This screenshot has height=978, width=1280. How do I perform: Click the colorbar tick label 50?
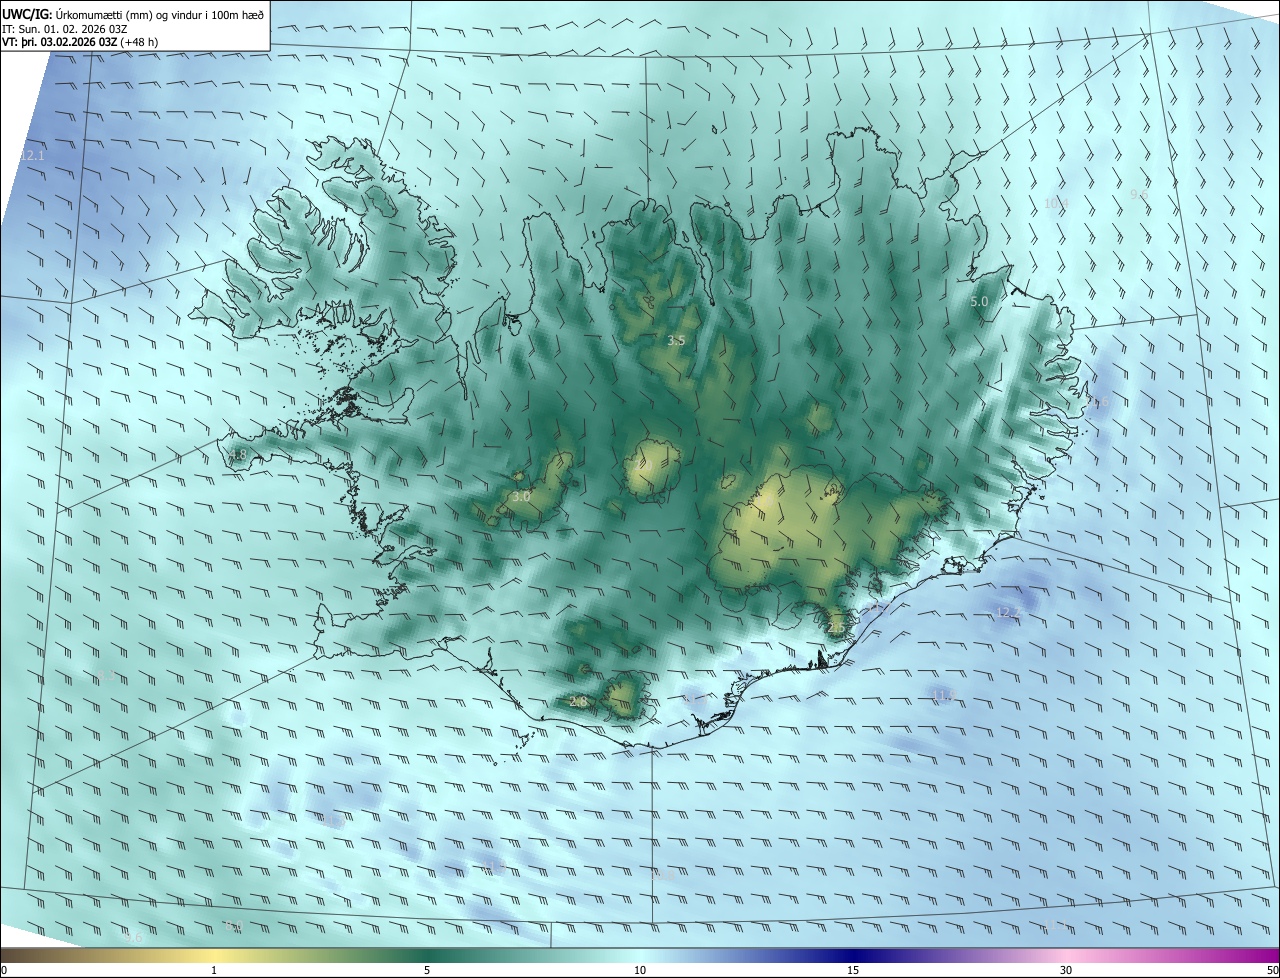pyautogui.click(x=1272, y=970)
